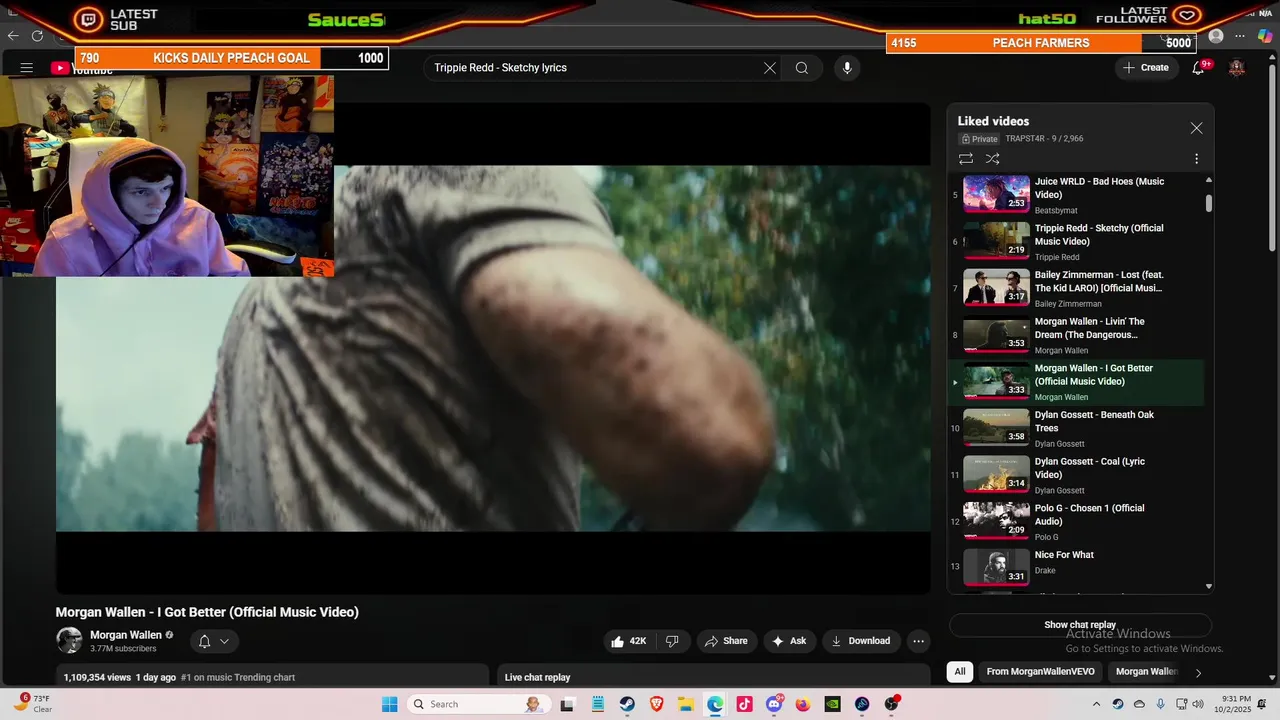Play Trippie Redd - Sketchy from playlist
The image size is (1280, 720).
click(x=1077, y=241)
